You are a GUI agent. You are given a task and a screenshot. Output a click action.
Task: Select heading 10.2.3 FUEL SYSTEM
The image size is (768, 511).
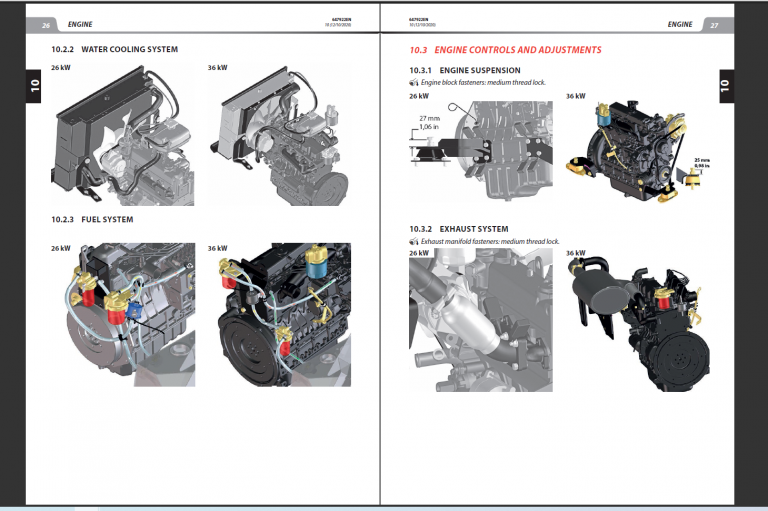(x=92, y=219)
